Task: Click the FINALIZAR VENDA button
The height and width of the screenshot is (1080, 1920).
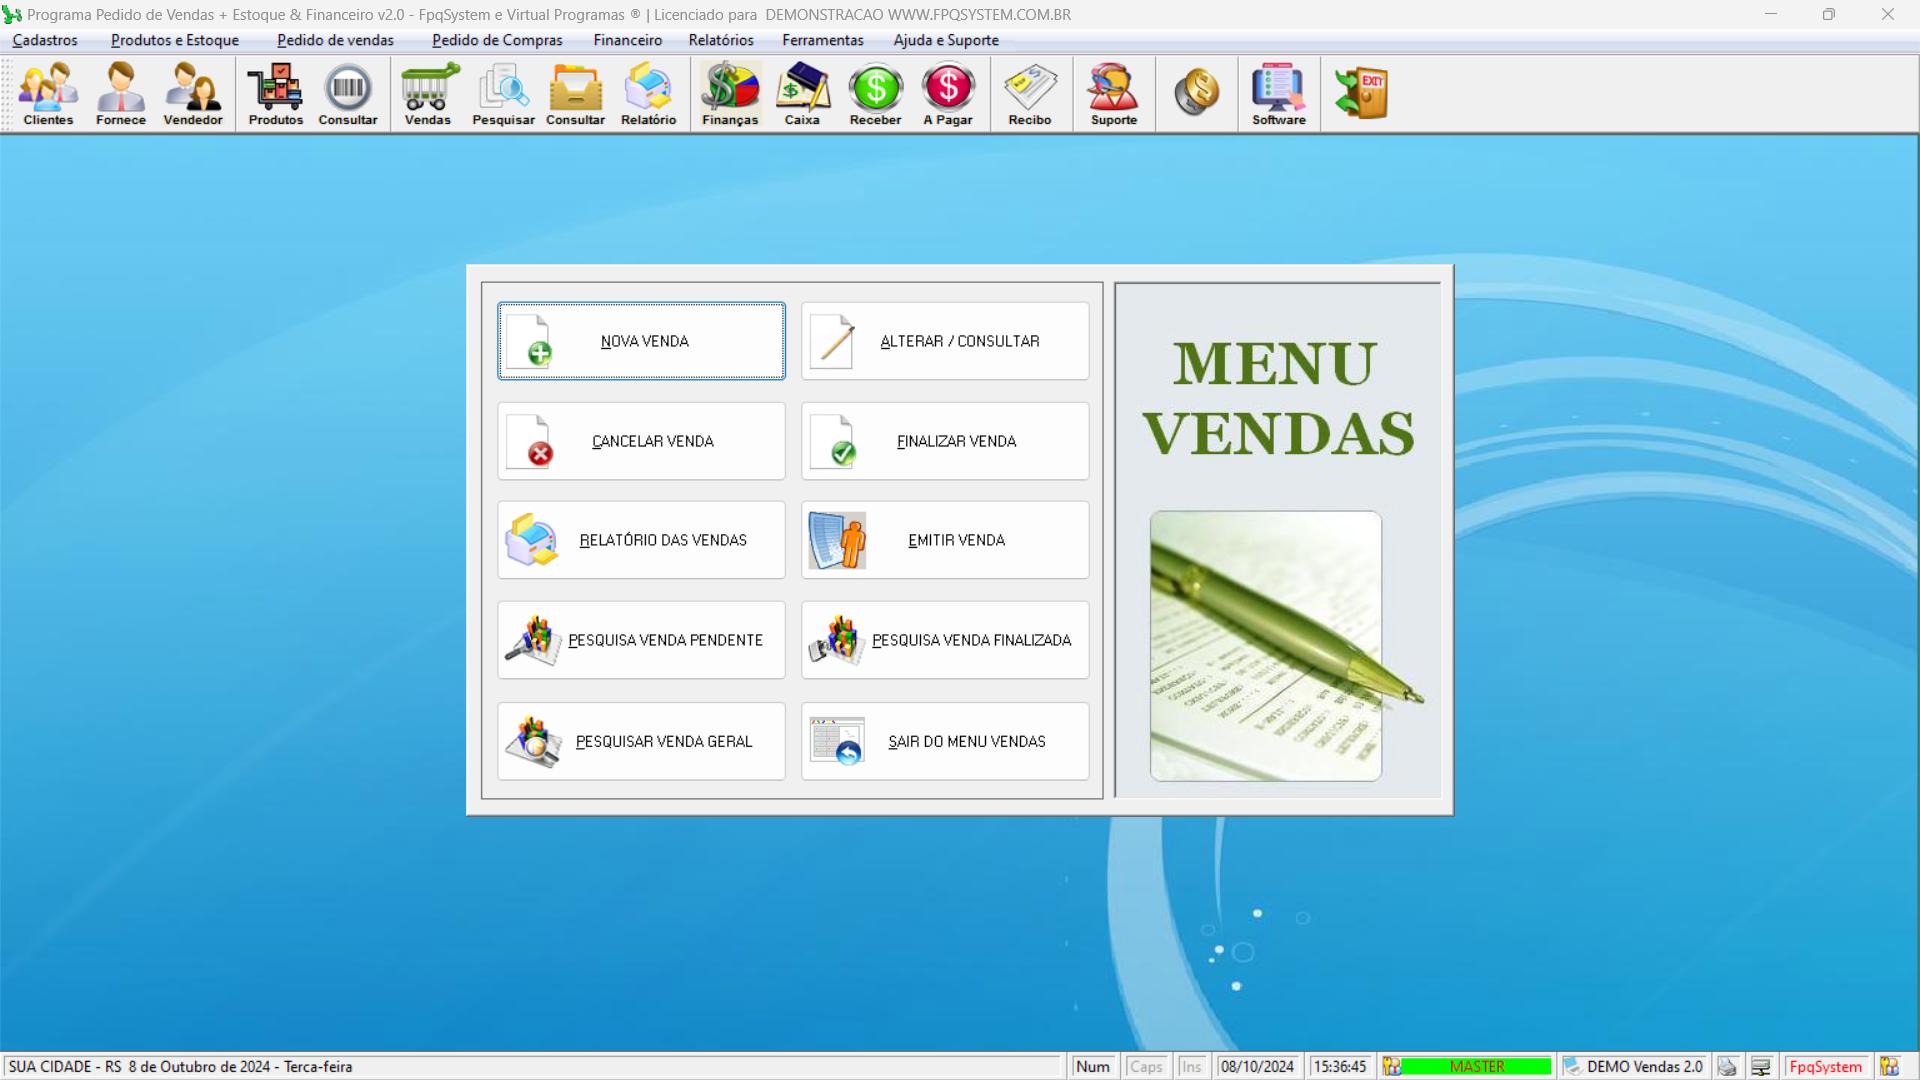Action: tap(945, 441)
